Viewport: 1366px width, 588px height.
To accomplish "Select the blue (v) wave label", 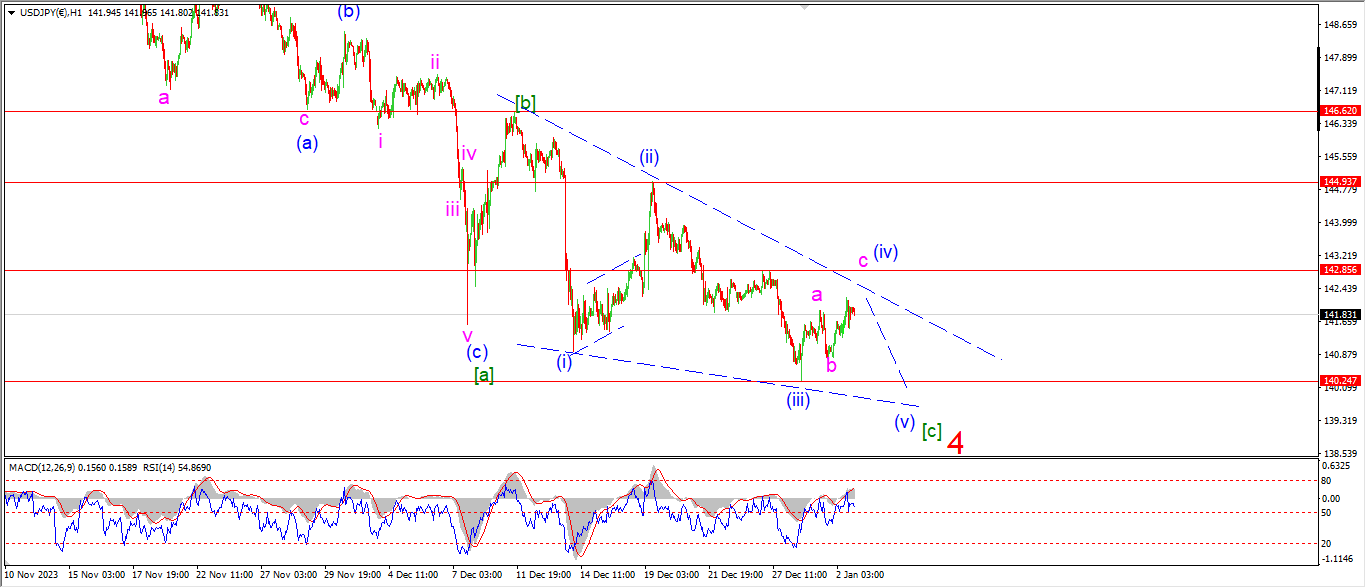I will point(904,422).
